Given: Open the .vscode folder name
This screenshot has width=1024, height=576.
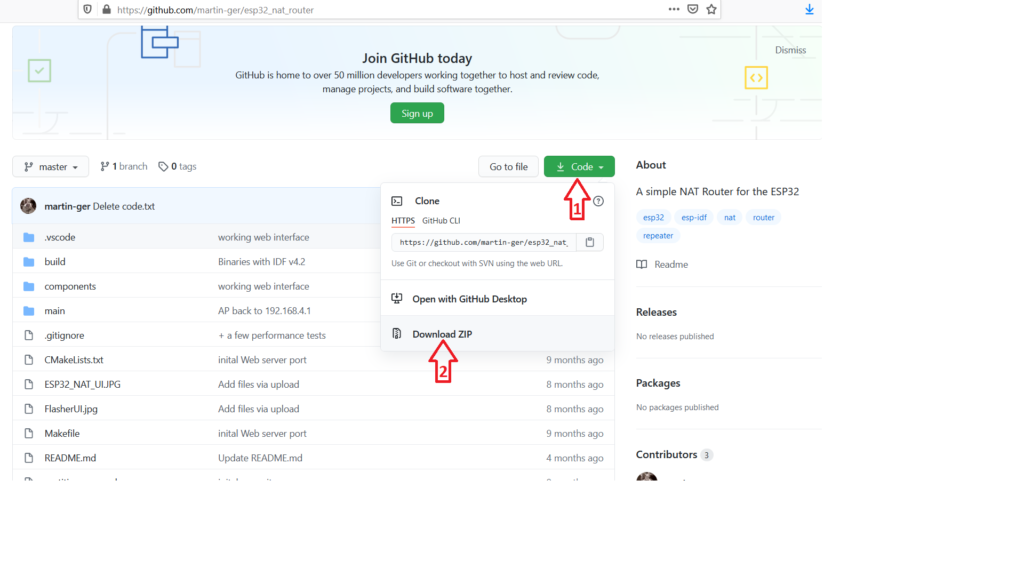Looking at the screenshot, I should (x=59, y=237).
